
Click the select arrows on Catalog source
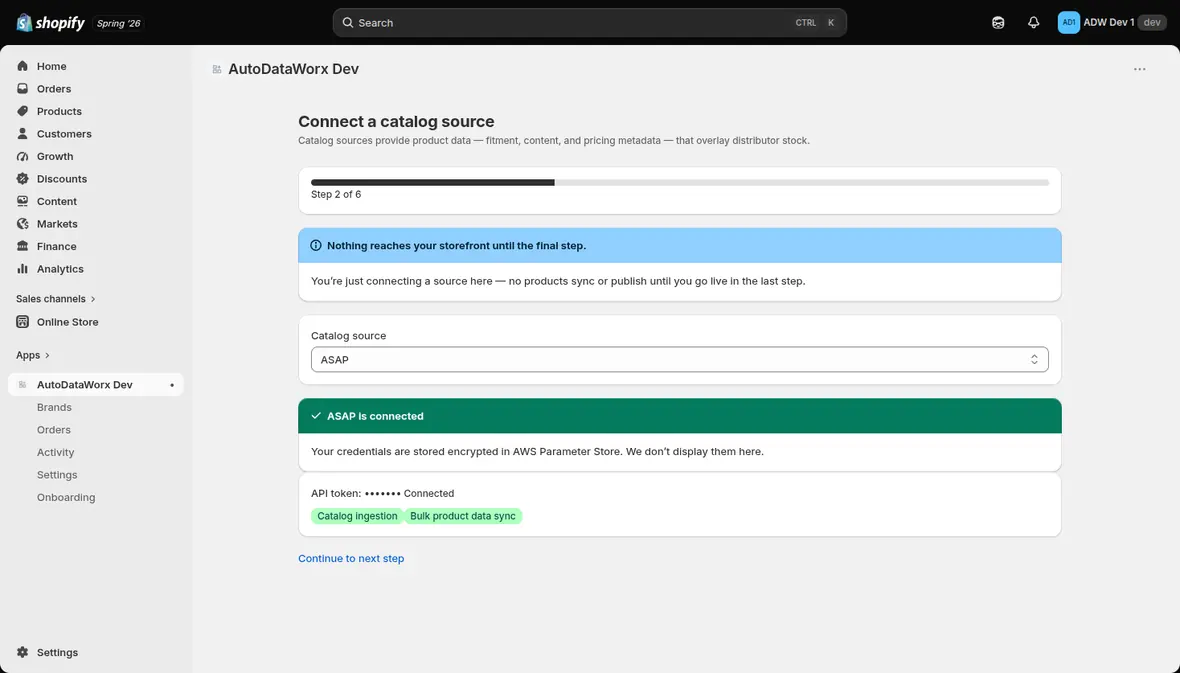tap(1034, 360)
